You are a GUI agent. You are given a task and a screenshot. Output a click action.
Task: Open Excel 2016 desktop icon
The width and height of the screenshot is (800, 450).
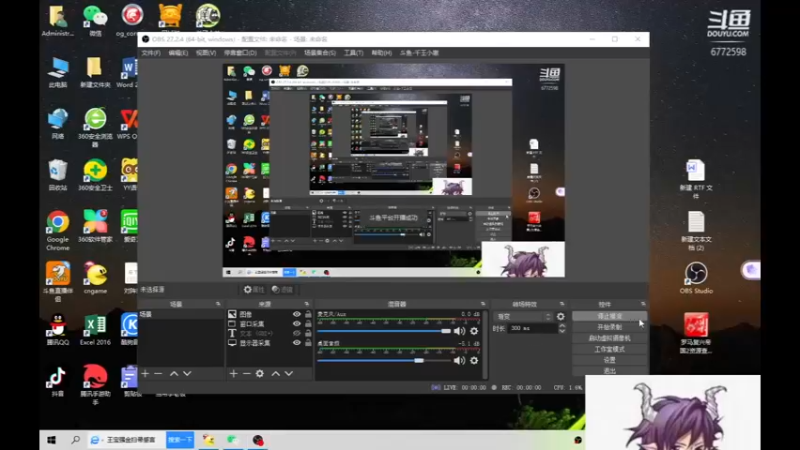click(95, 330)
